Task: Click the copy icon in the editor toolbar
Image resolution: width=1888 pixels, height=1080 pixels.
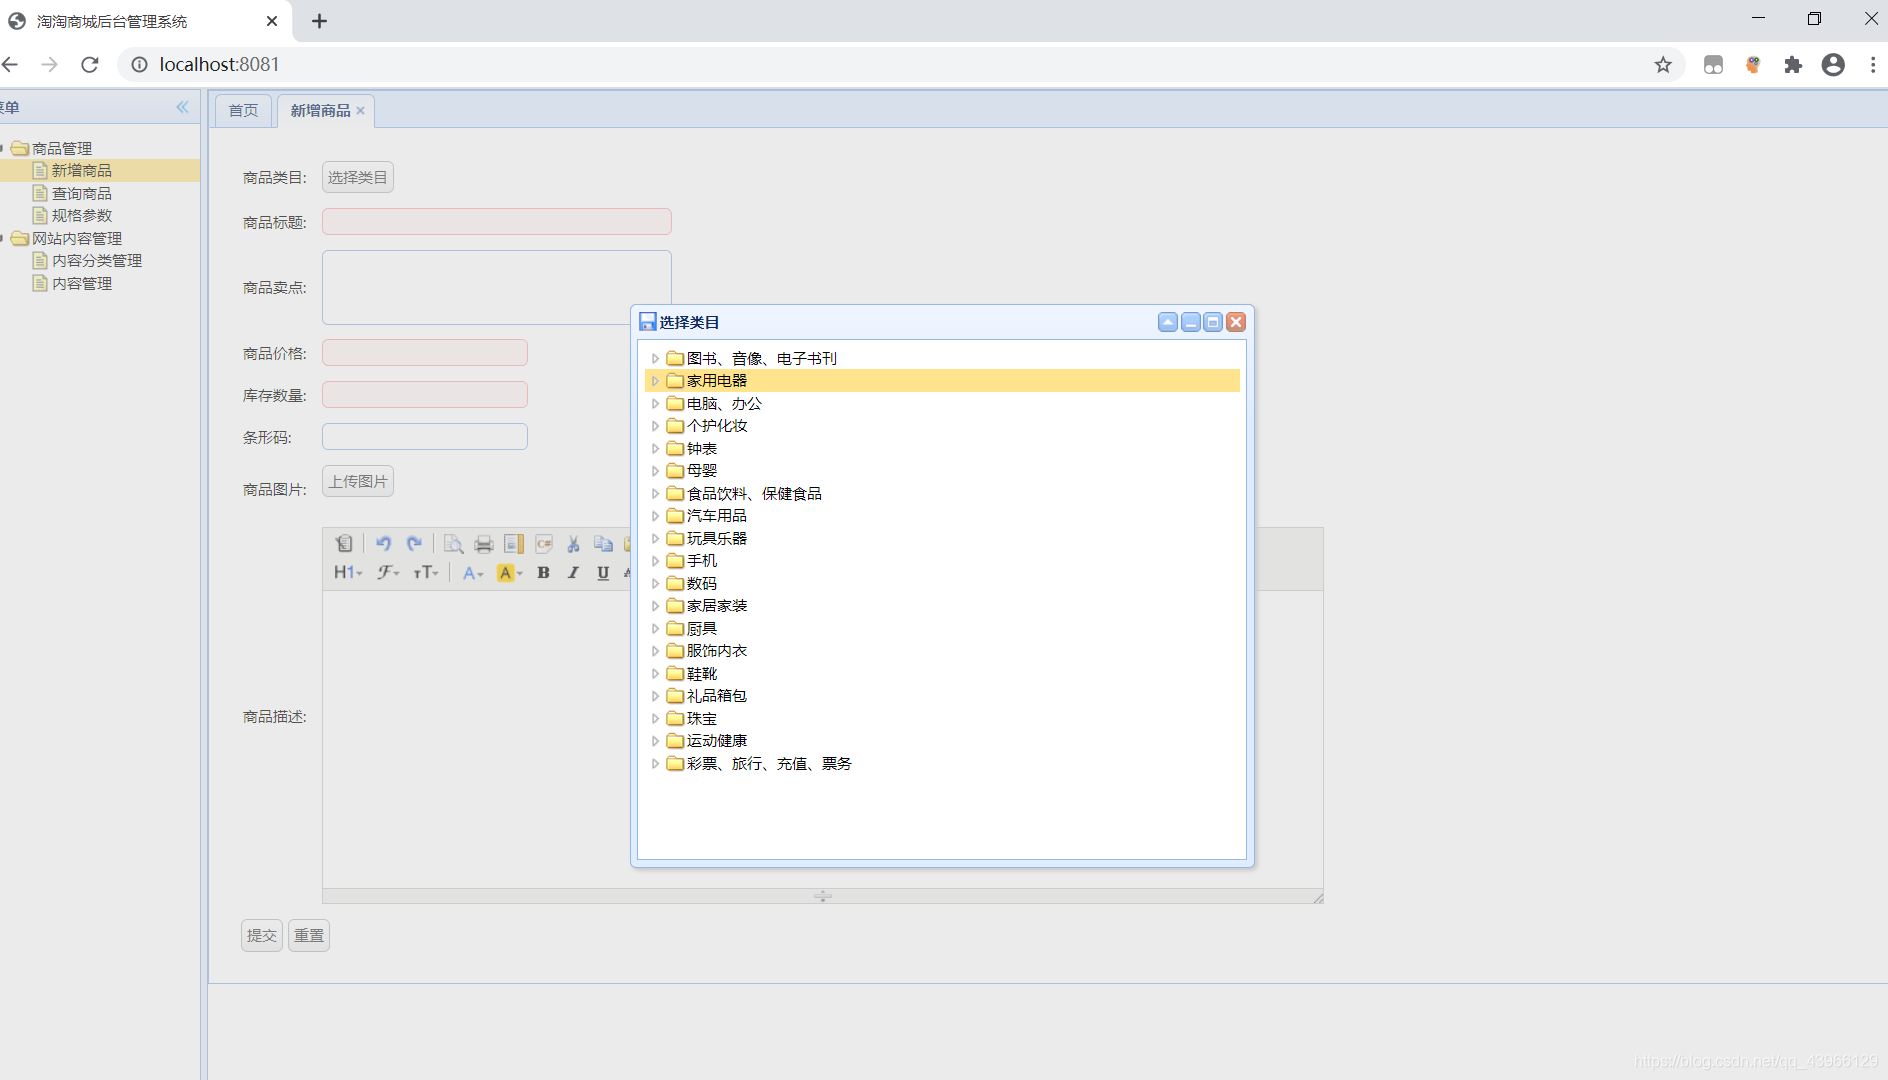Action: 603,544
